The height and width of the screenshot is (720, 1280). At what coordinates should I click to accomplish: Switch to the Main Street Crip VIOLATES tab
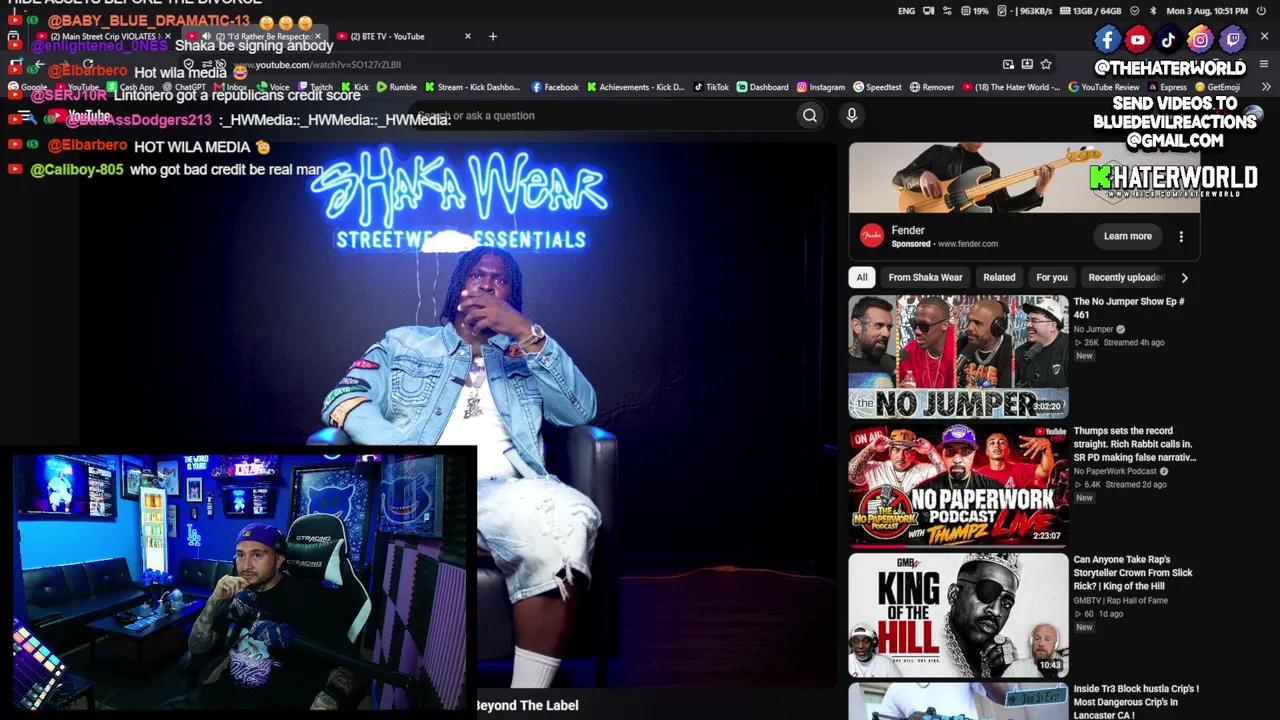coord(102,36)
